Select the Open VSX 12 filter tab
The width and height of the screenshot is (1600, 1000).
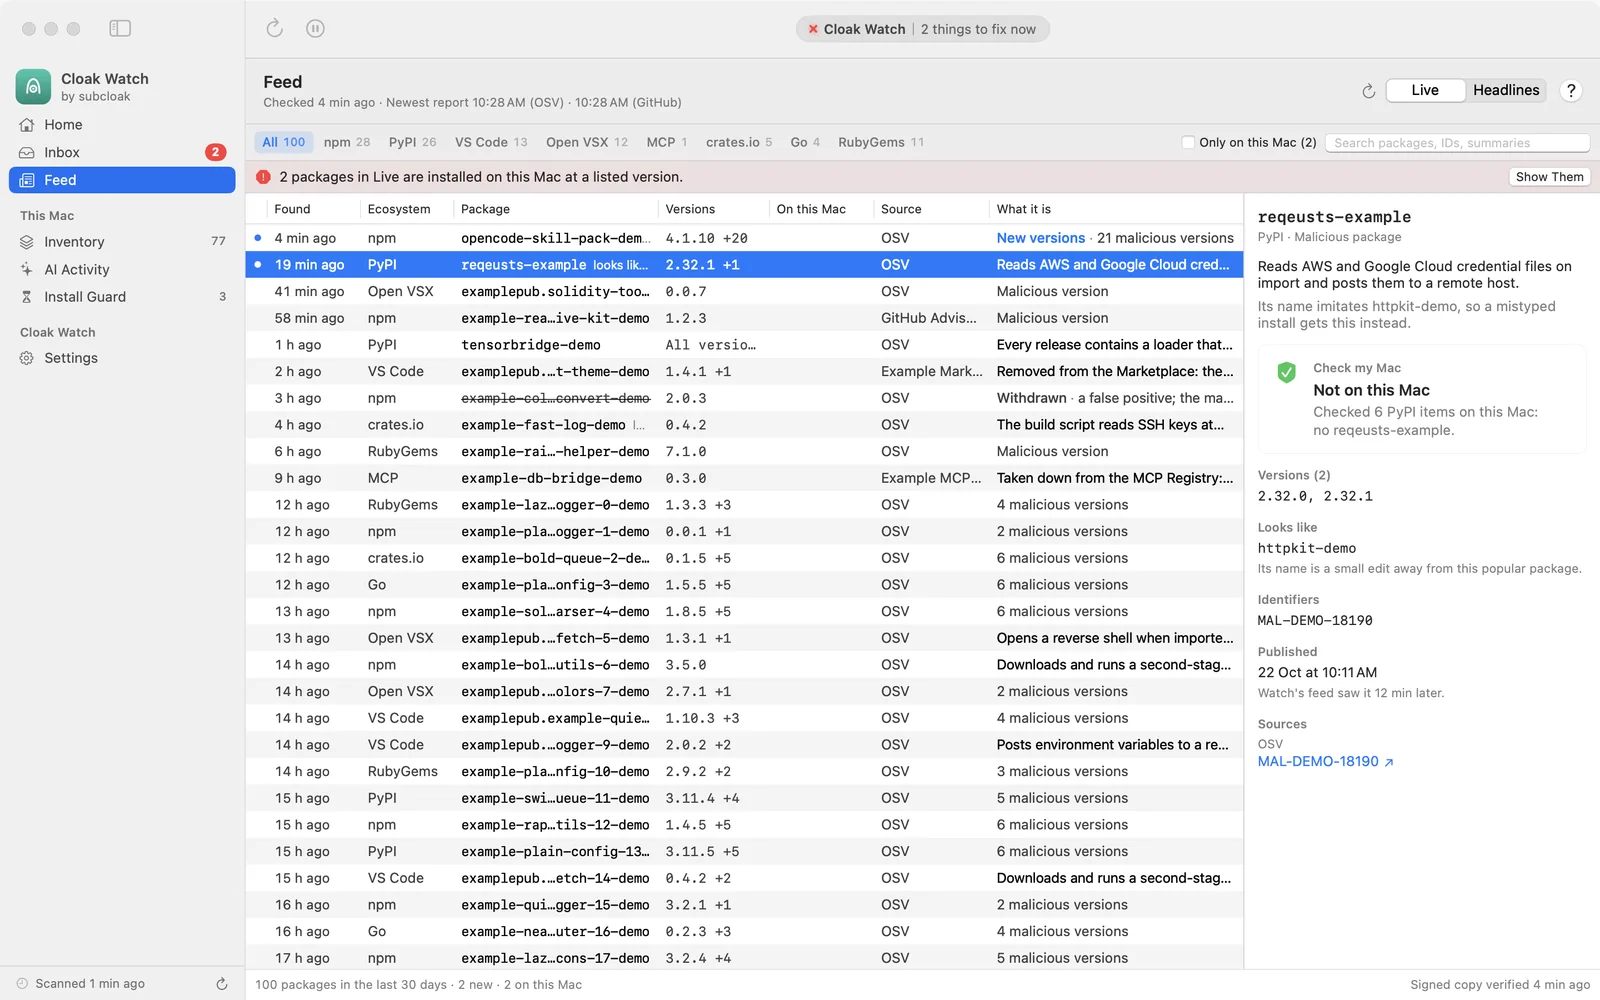coord(587,143)
